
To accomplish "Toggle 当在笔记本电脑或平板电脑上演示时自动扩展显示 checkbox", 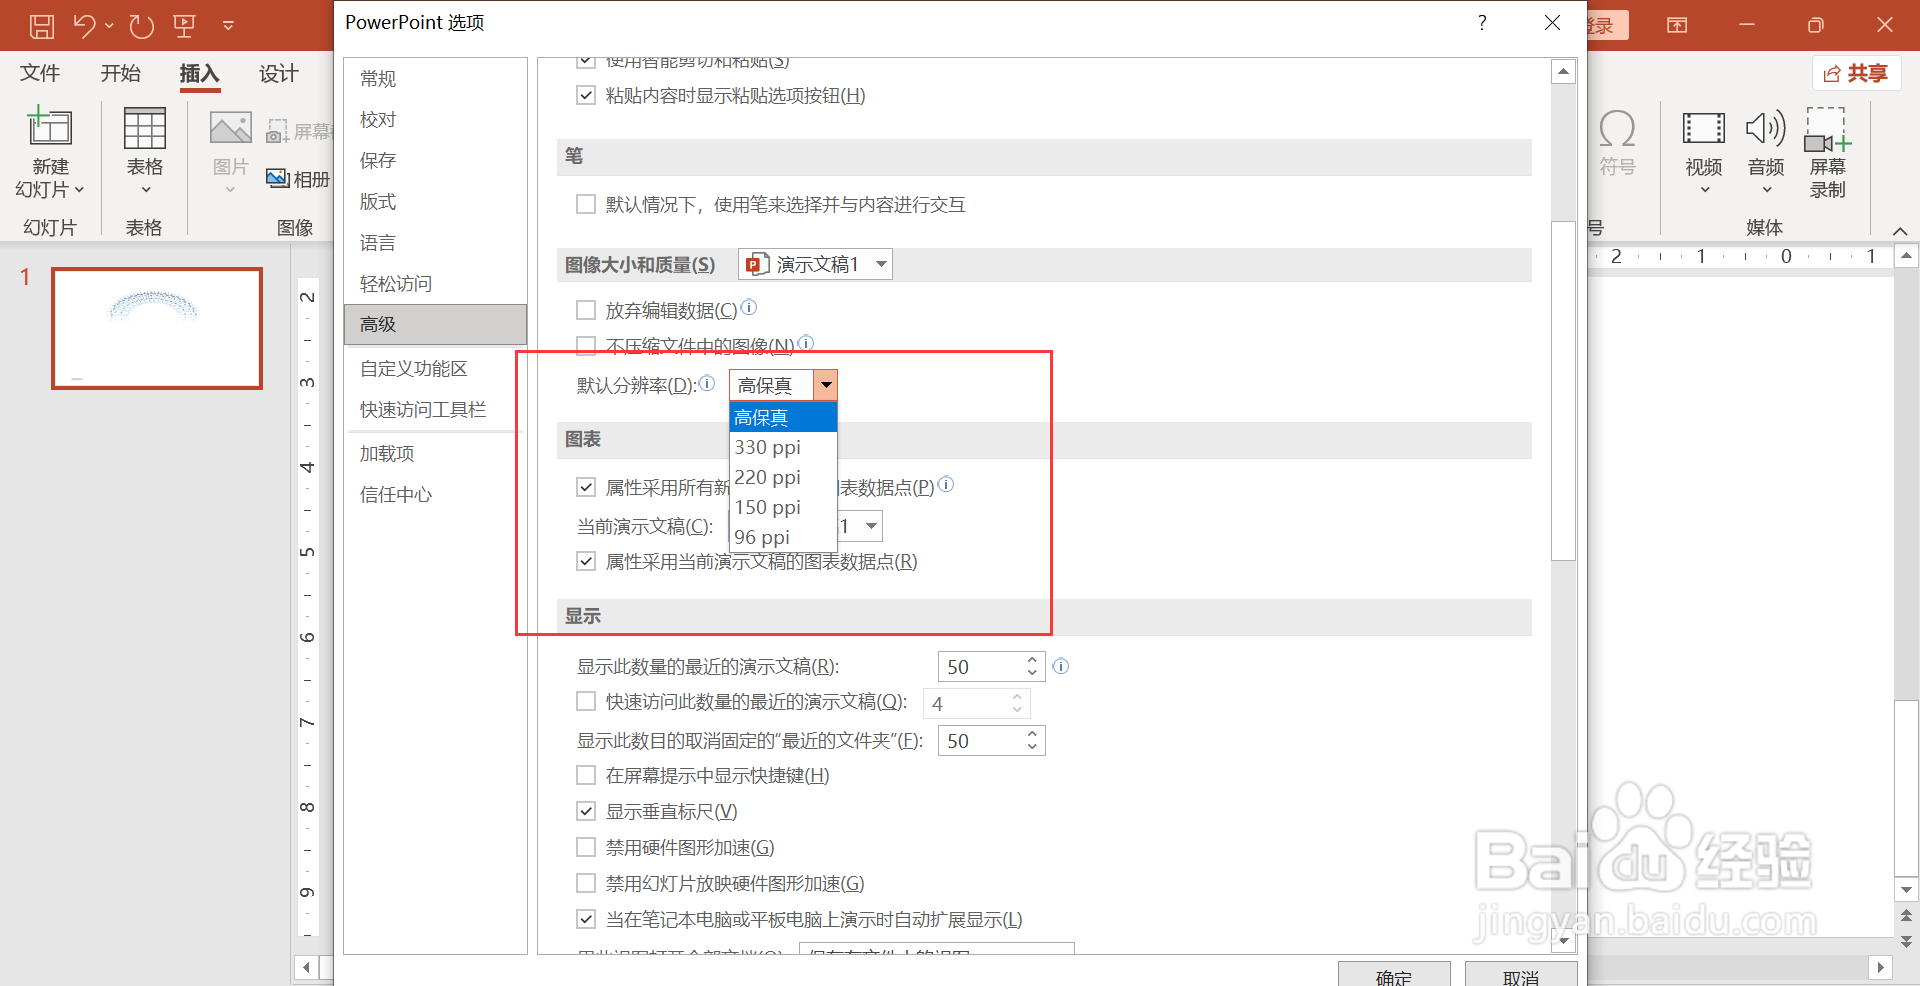I will pyautogui.click(x=586, y=920).
